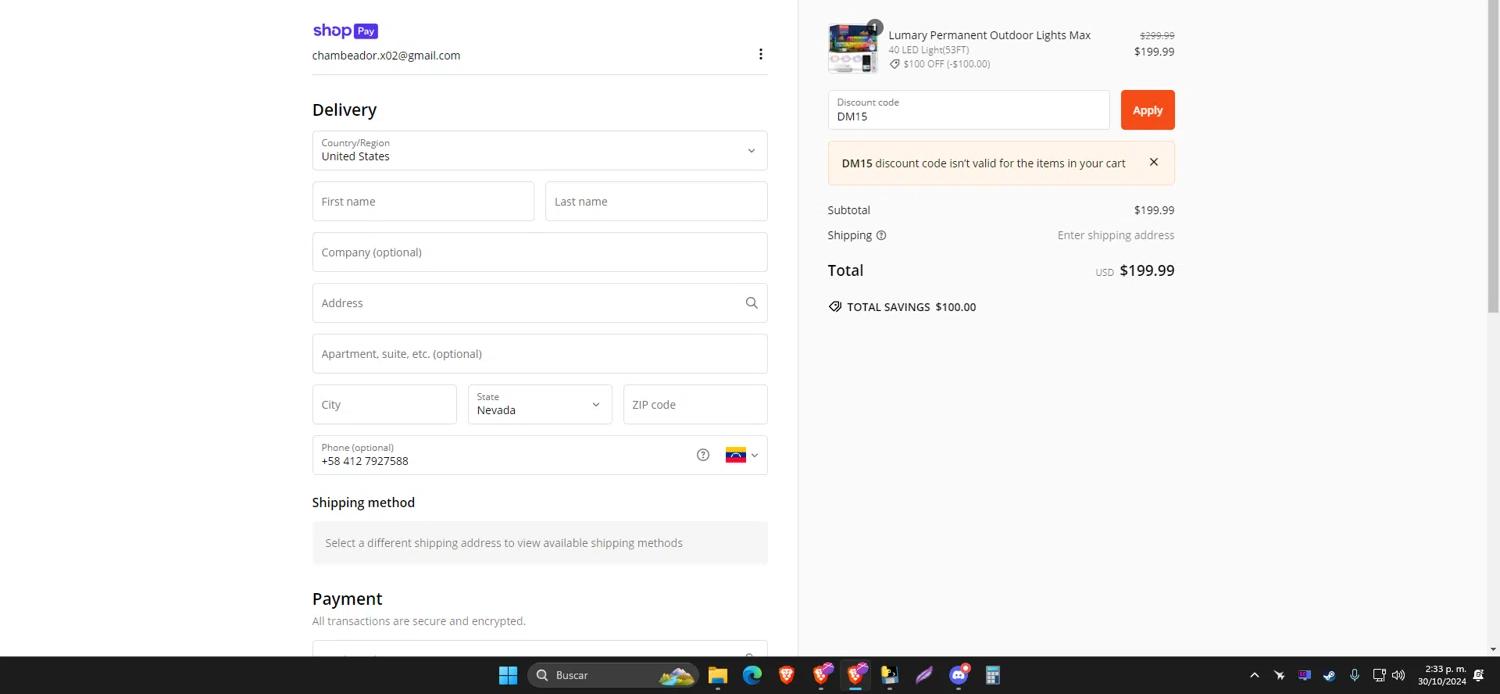Click the First name field
The width and height of the screenshot is (1500, 694).
click(x=423, y=202)
